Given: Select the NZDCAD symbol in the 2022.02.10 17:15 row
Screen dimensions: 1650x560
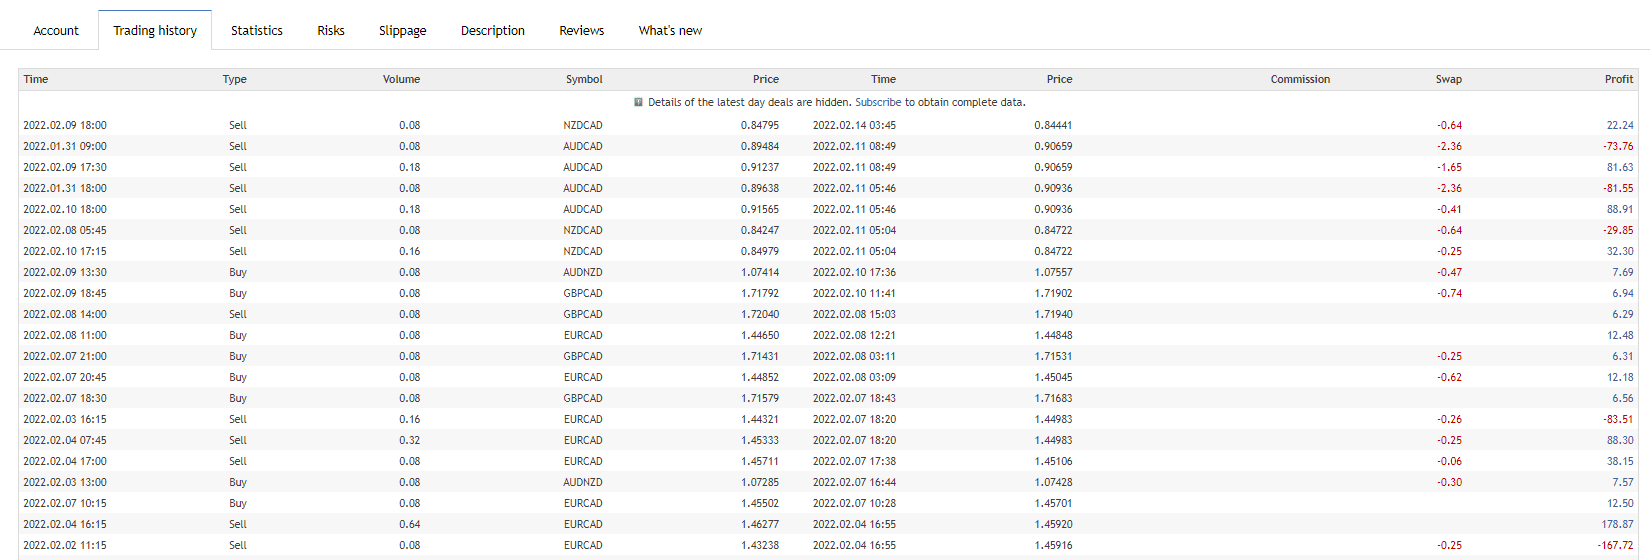Looking at the screenshot, I should tap(583, 251).
